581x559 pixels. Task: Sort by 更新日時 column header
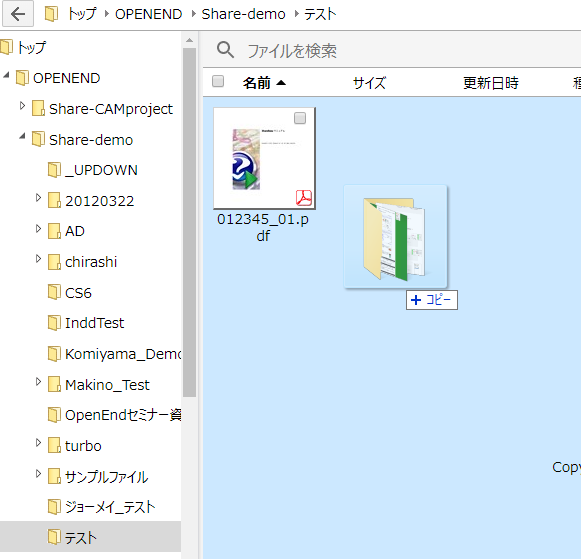click(491, 83)
